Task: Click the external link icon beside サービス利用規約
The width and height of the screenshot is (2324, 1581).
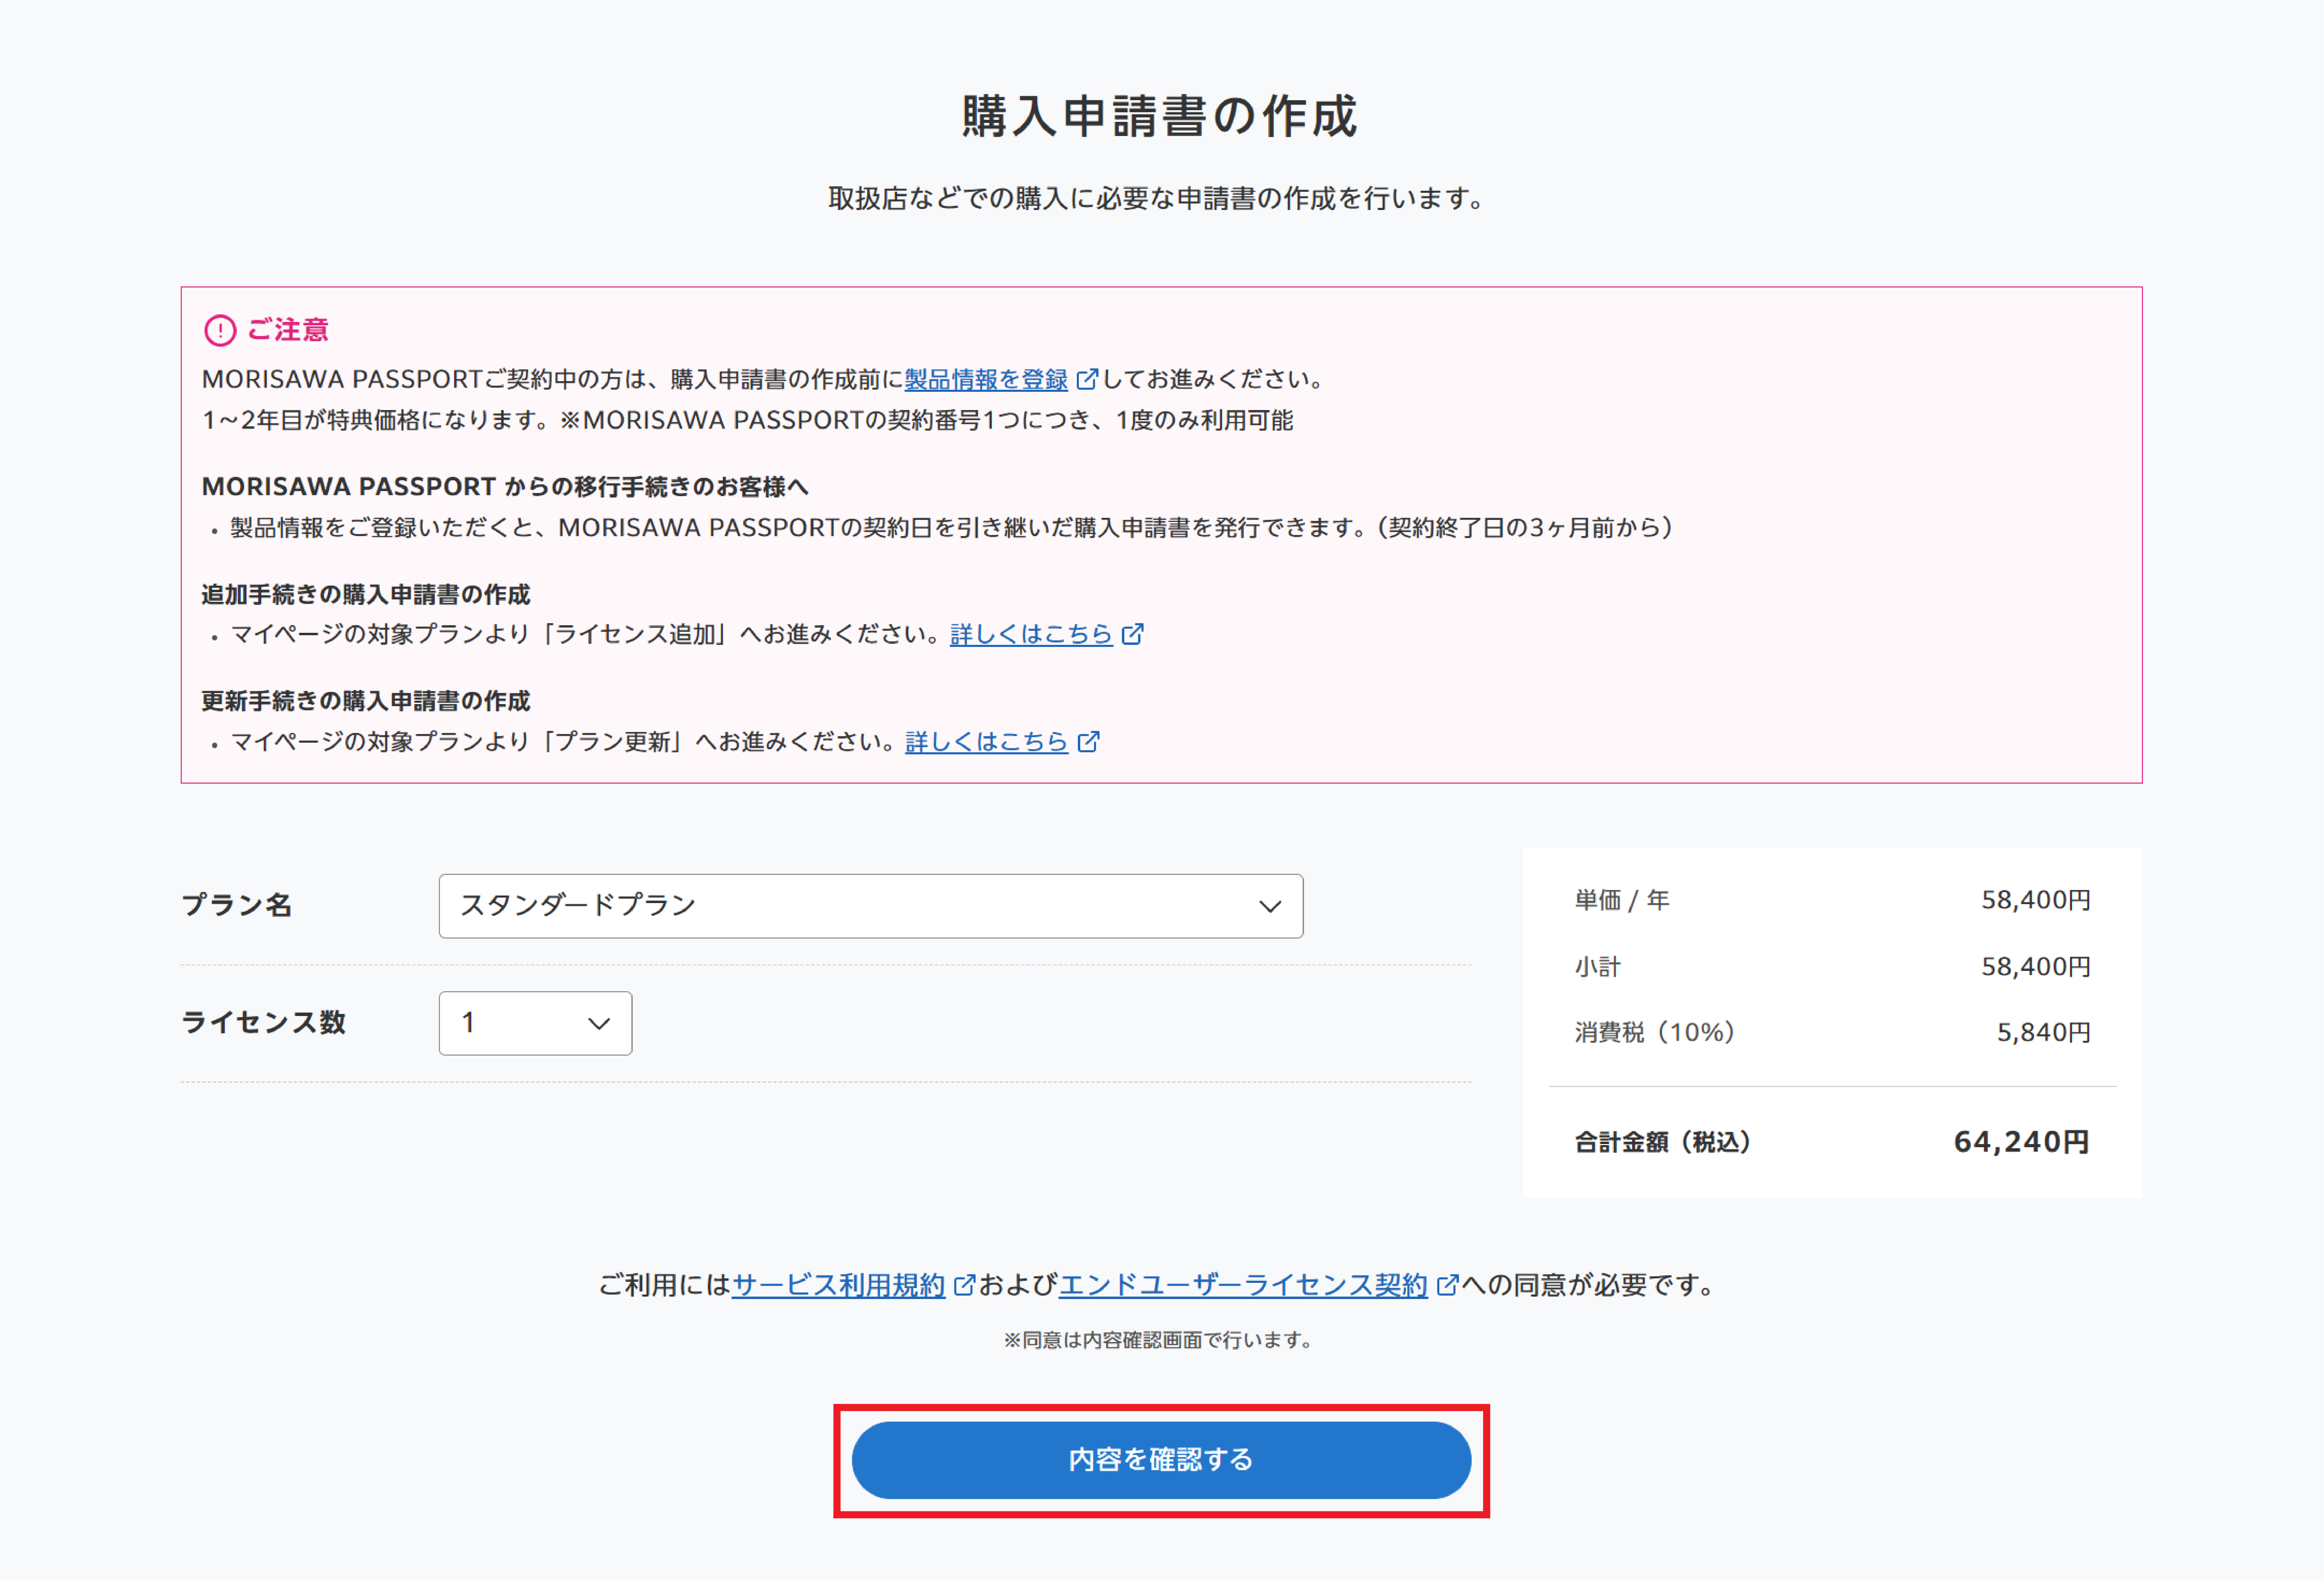Action: point(963,1285)
